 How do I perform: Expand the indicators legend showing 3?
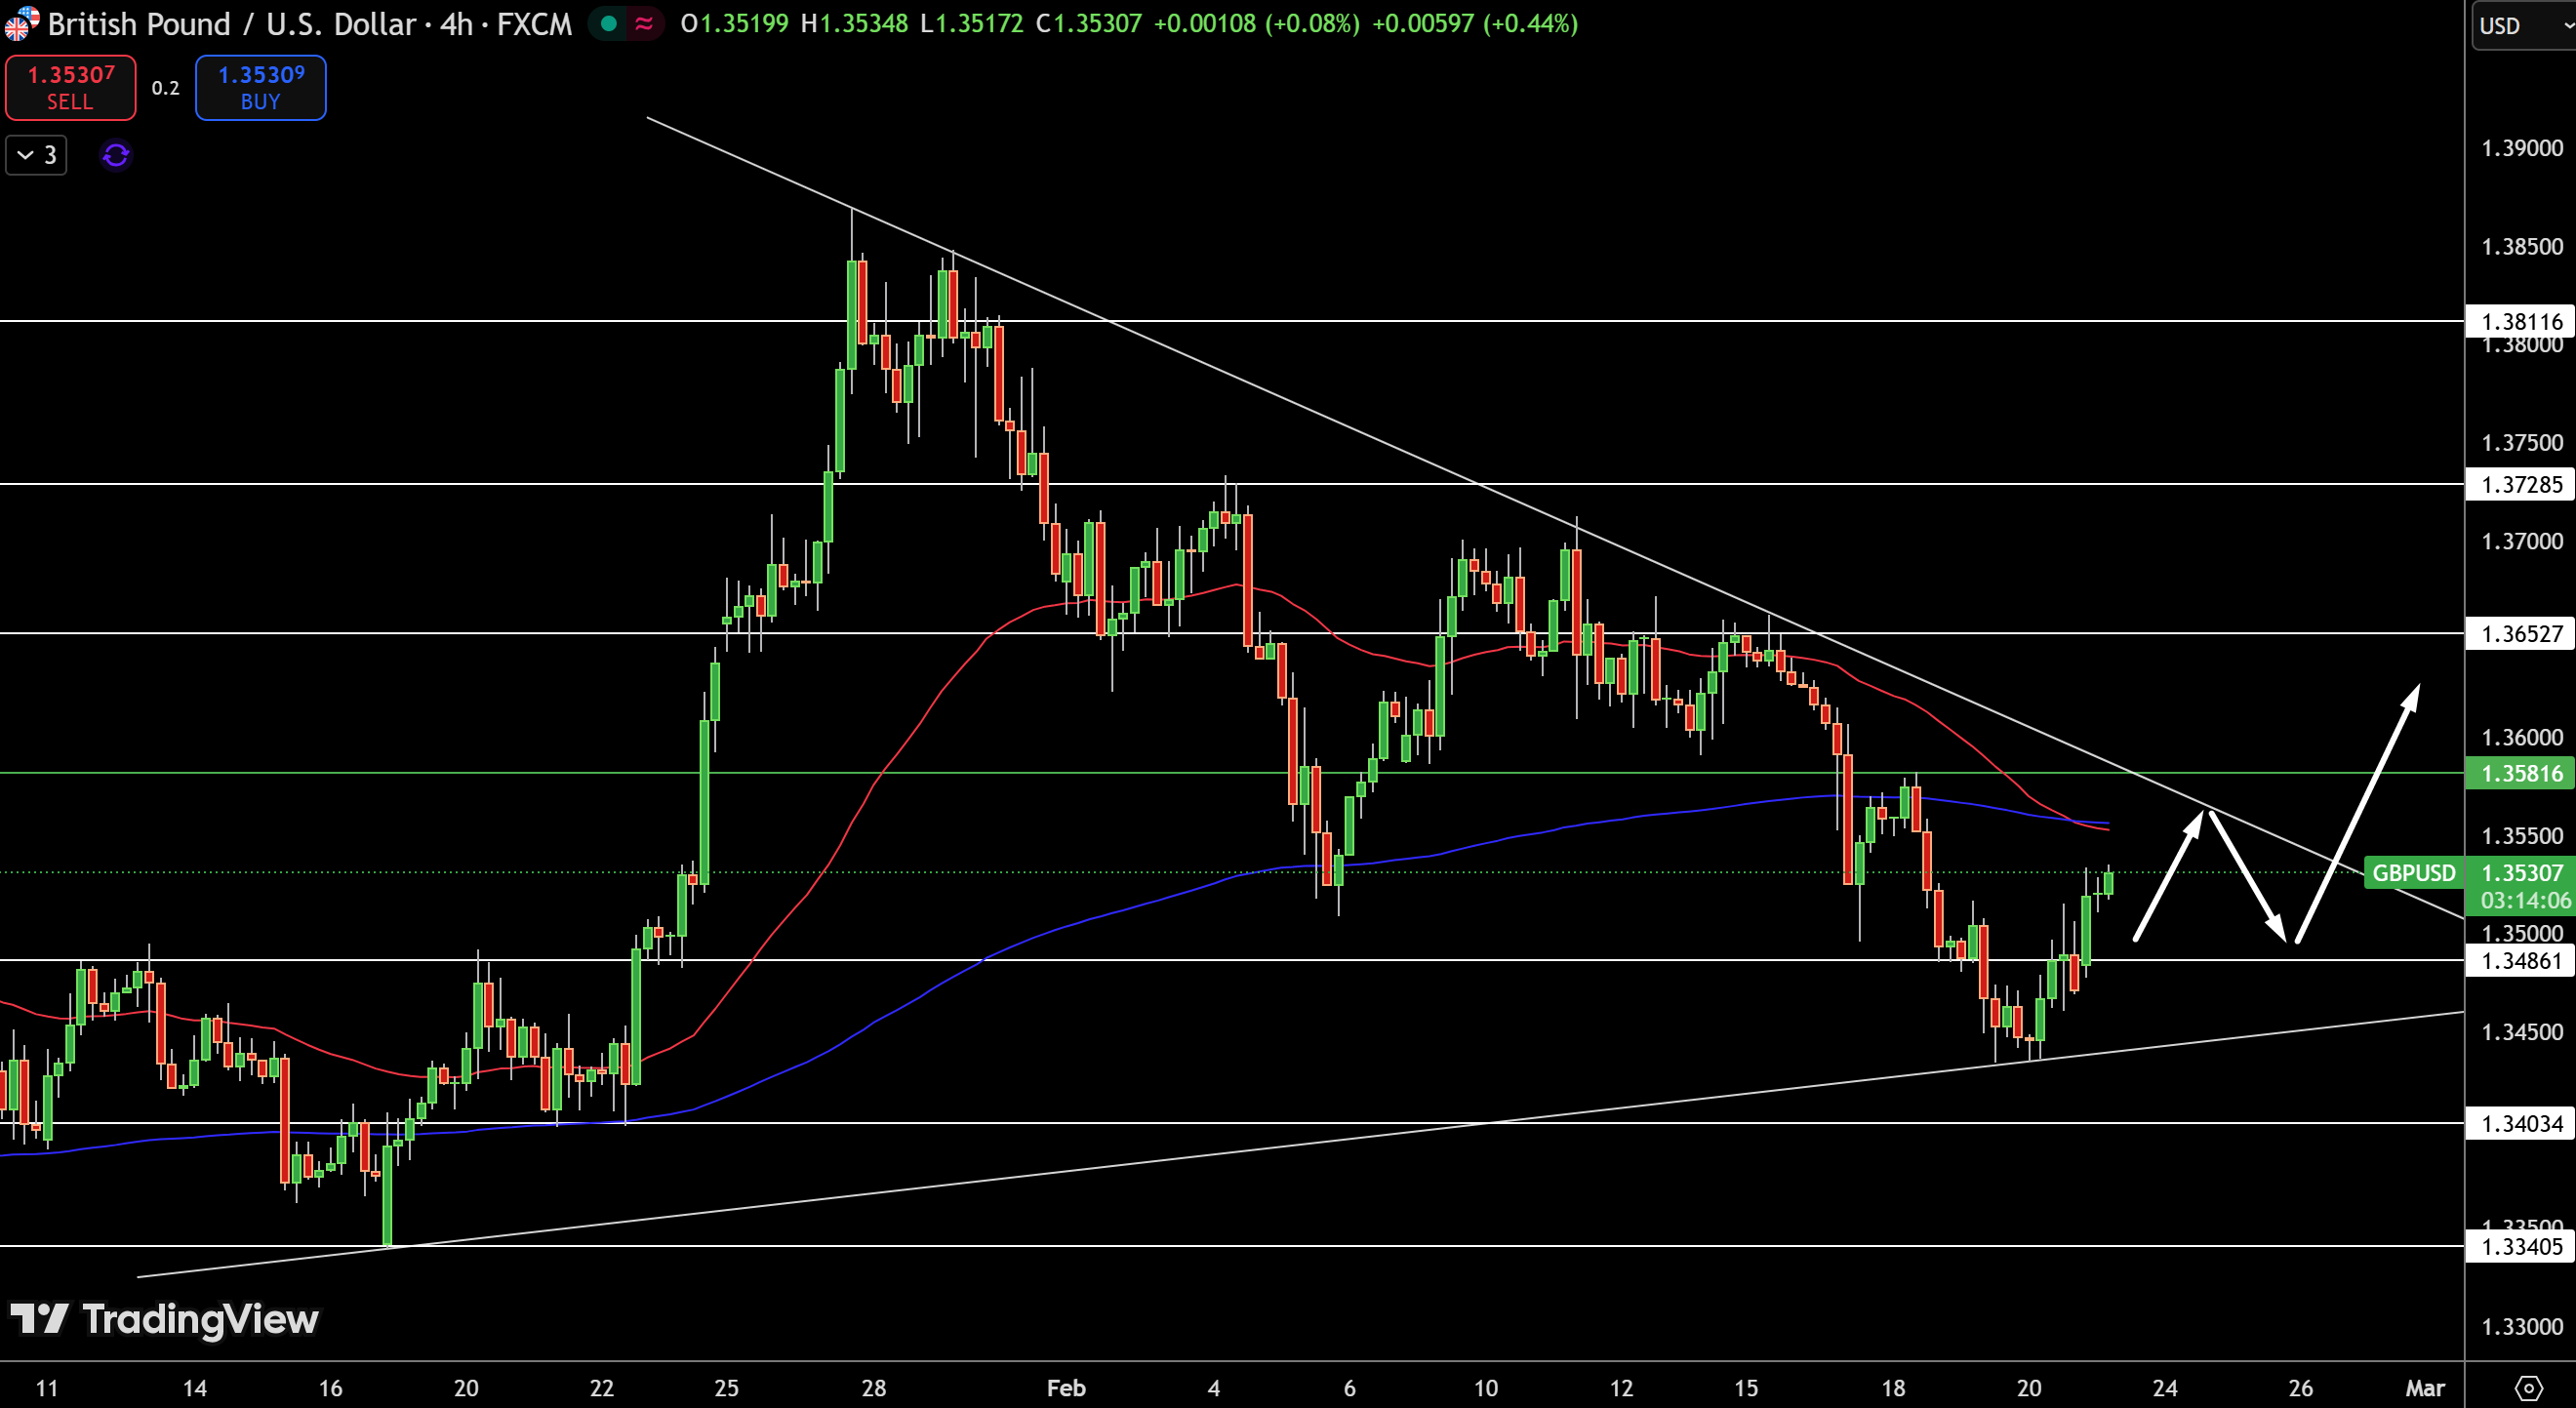coord(36,155)
